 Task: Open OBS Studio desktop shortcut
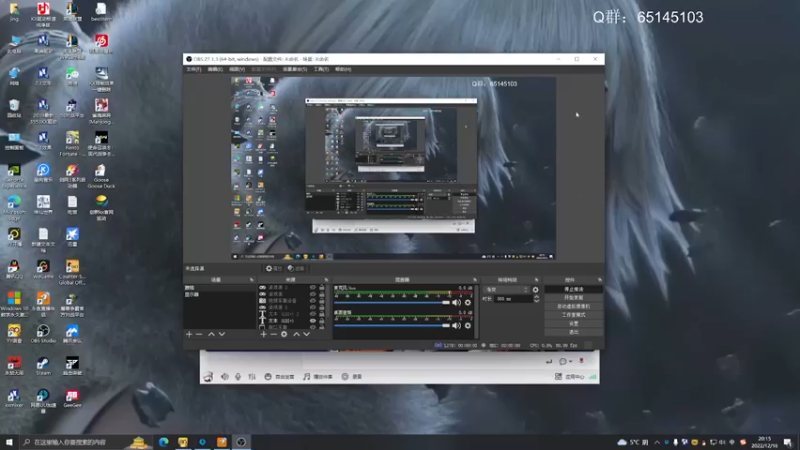[43, 334]
